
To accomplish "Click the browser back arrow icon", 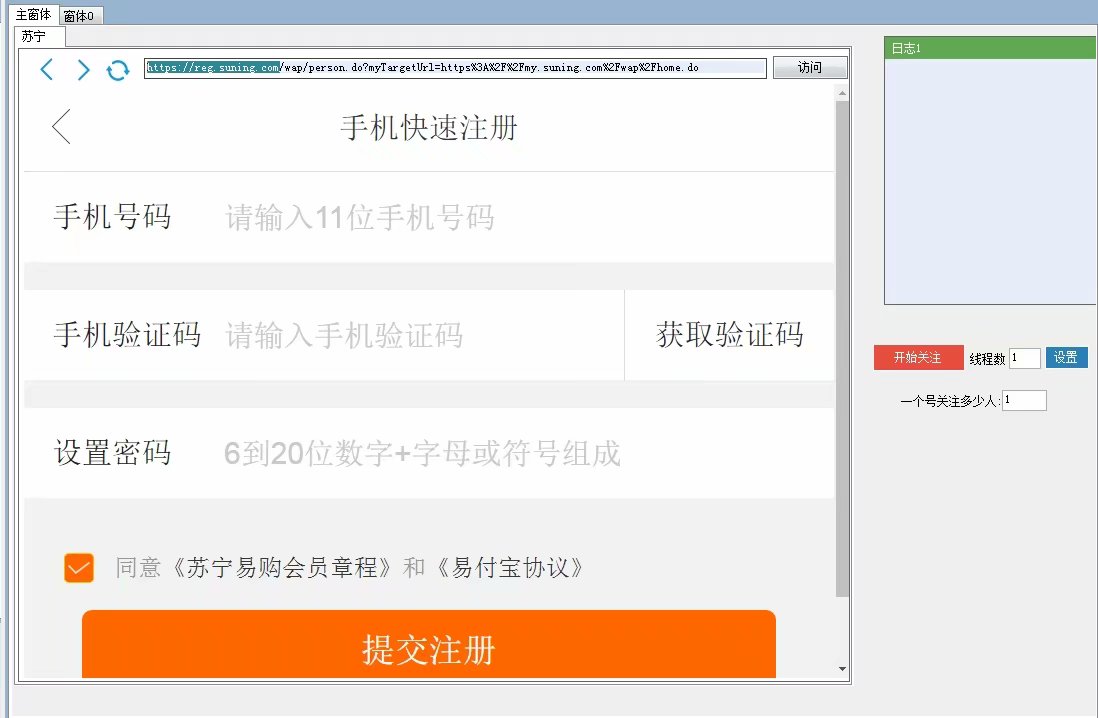I will coord(47,69).
